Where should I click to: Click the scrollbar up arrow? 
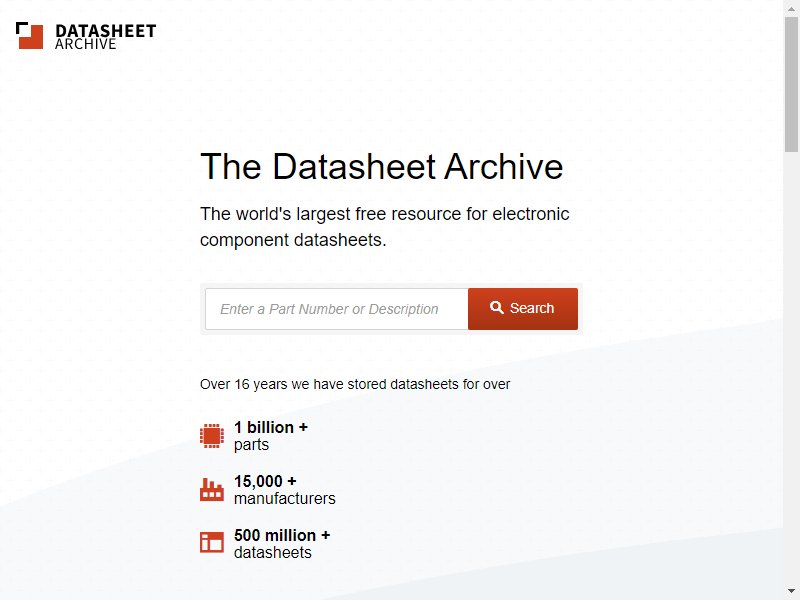791,8
